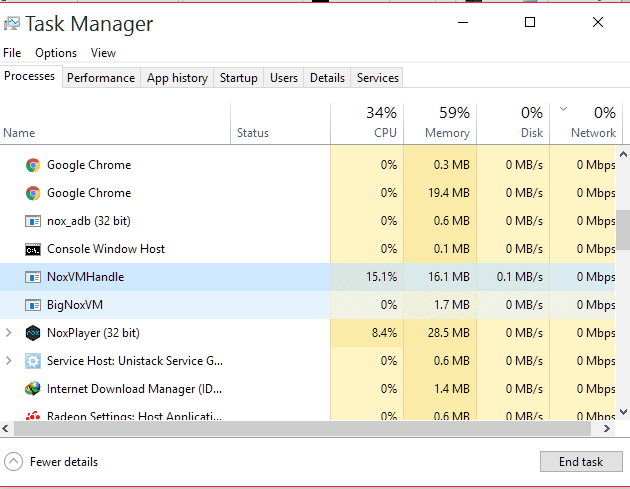Click the horizontal scrollbar right arrow
Viewport: 630px width, 489px height.
pyautogui.click(x=607, y=429)
